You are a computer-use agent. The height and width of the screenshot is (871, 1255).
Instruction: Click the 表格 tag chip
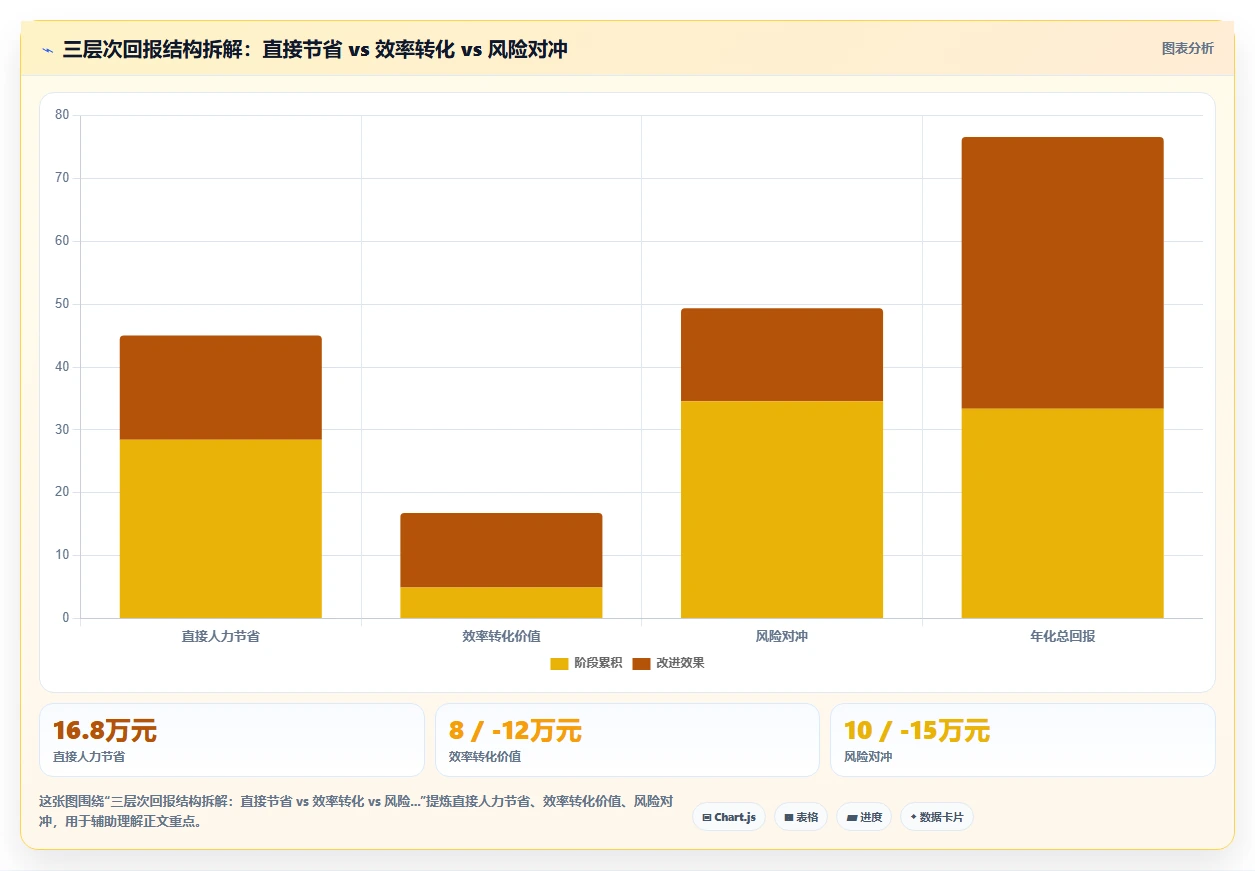coord(801,817)
